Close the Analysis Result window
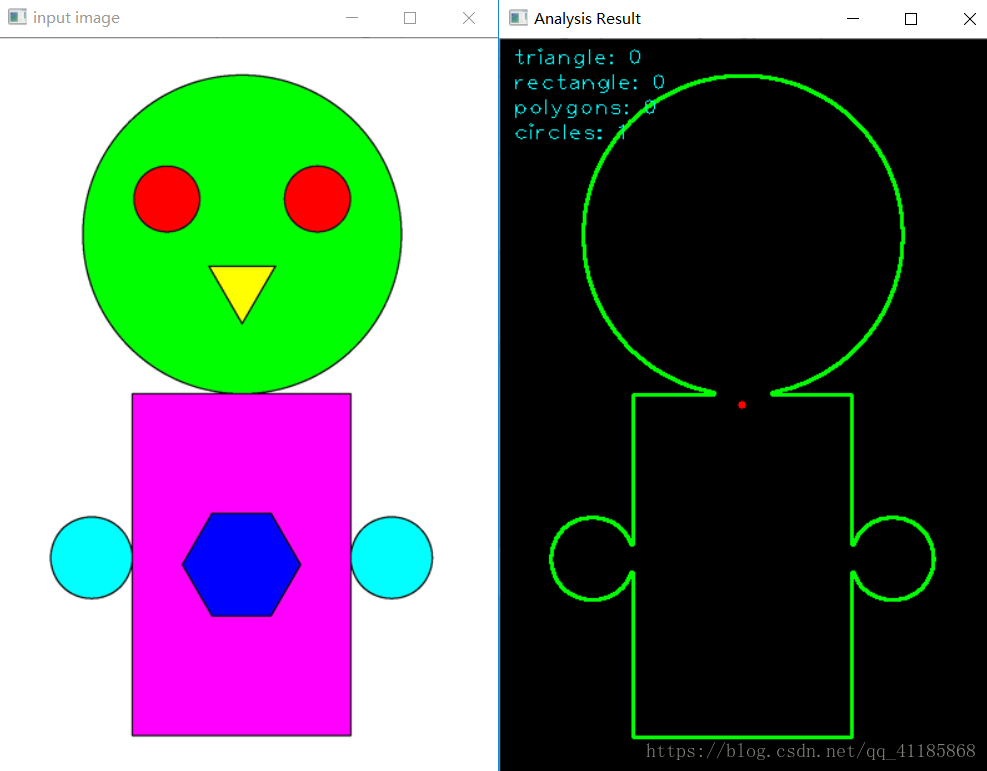 [970, 19]
